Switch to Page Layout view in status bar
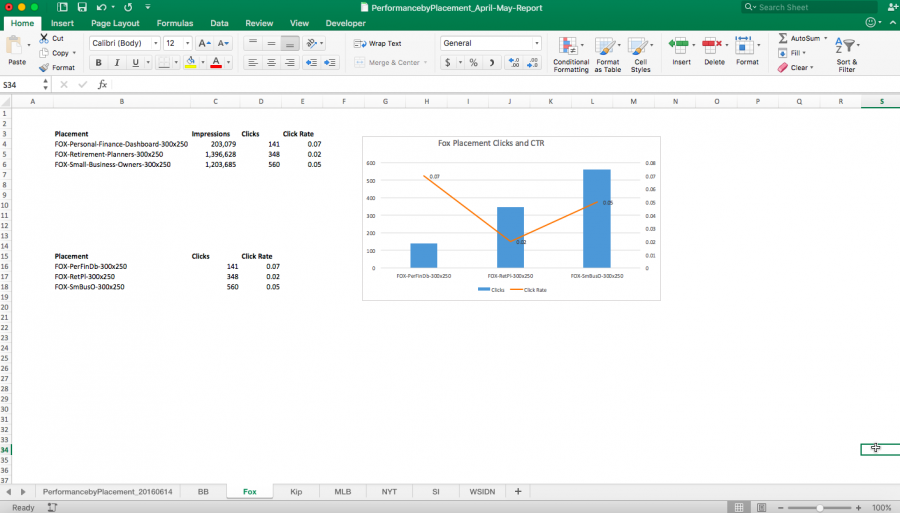The width and height of the screenshot is (900, 513). pyautogui.click(x=762, y=507)
